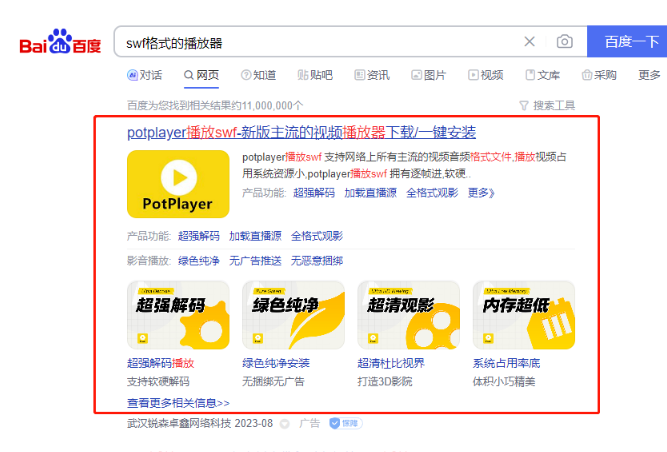Click the 广告 label
Image resolution: width=667 pixels, height=452 pixels.
(x=309, y=424)
